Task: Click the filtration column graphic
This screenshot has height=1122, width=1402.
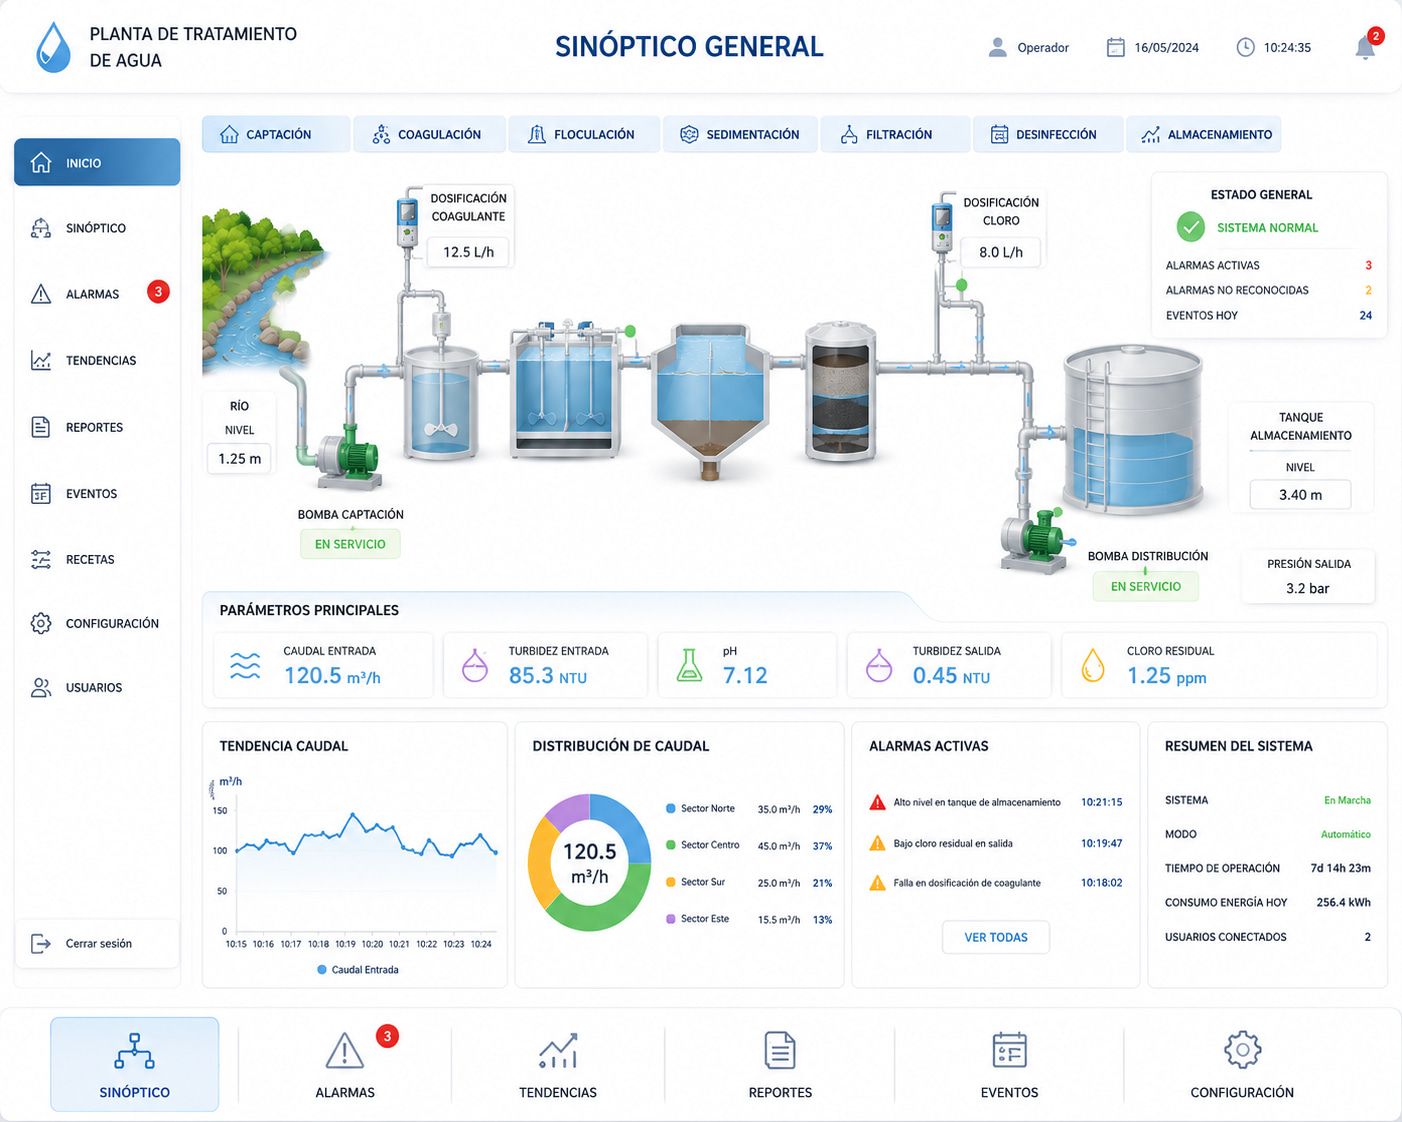Action: (x=840, y=391)
